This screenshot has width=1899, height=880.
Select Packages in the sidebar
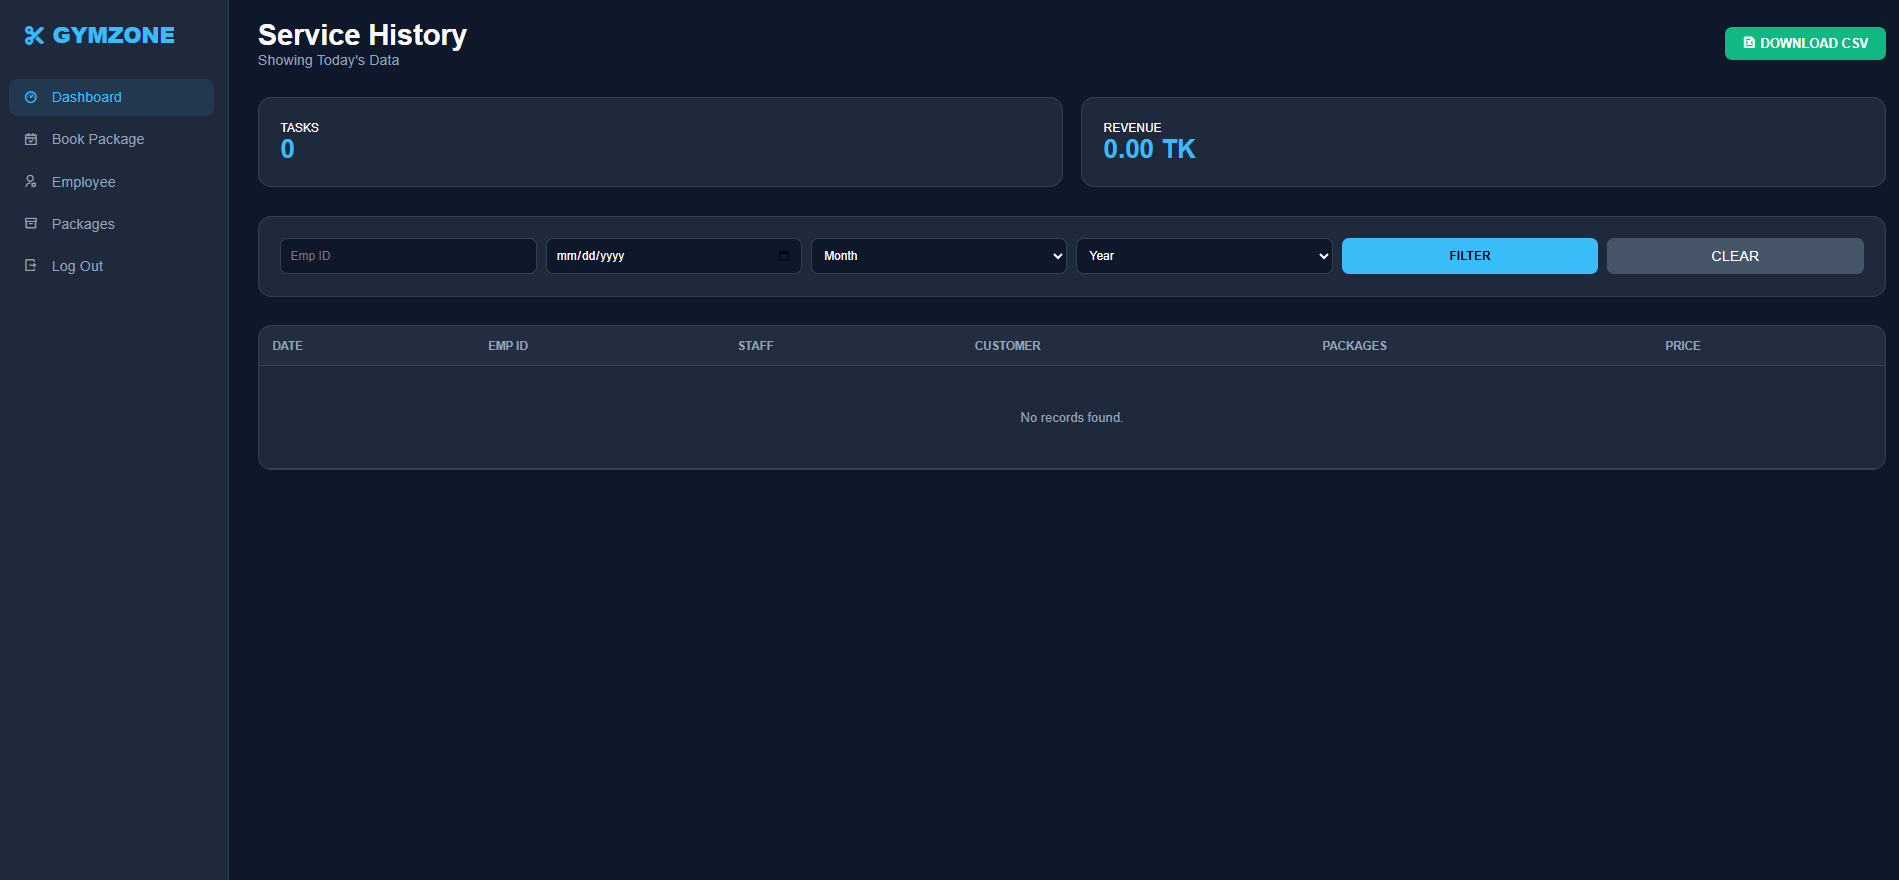(x=83, y=224)
